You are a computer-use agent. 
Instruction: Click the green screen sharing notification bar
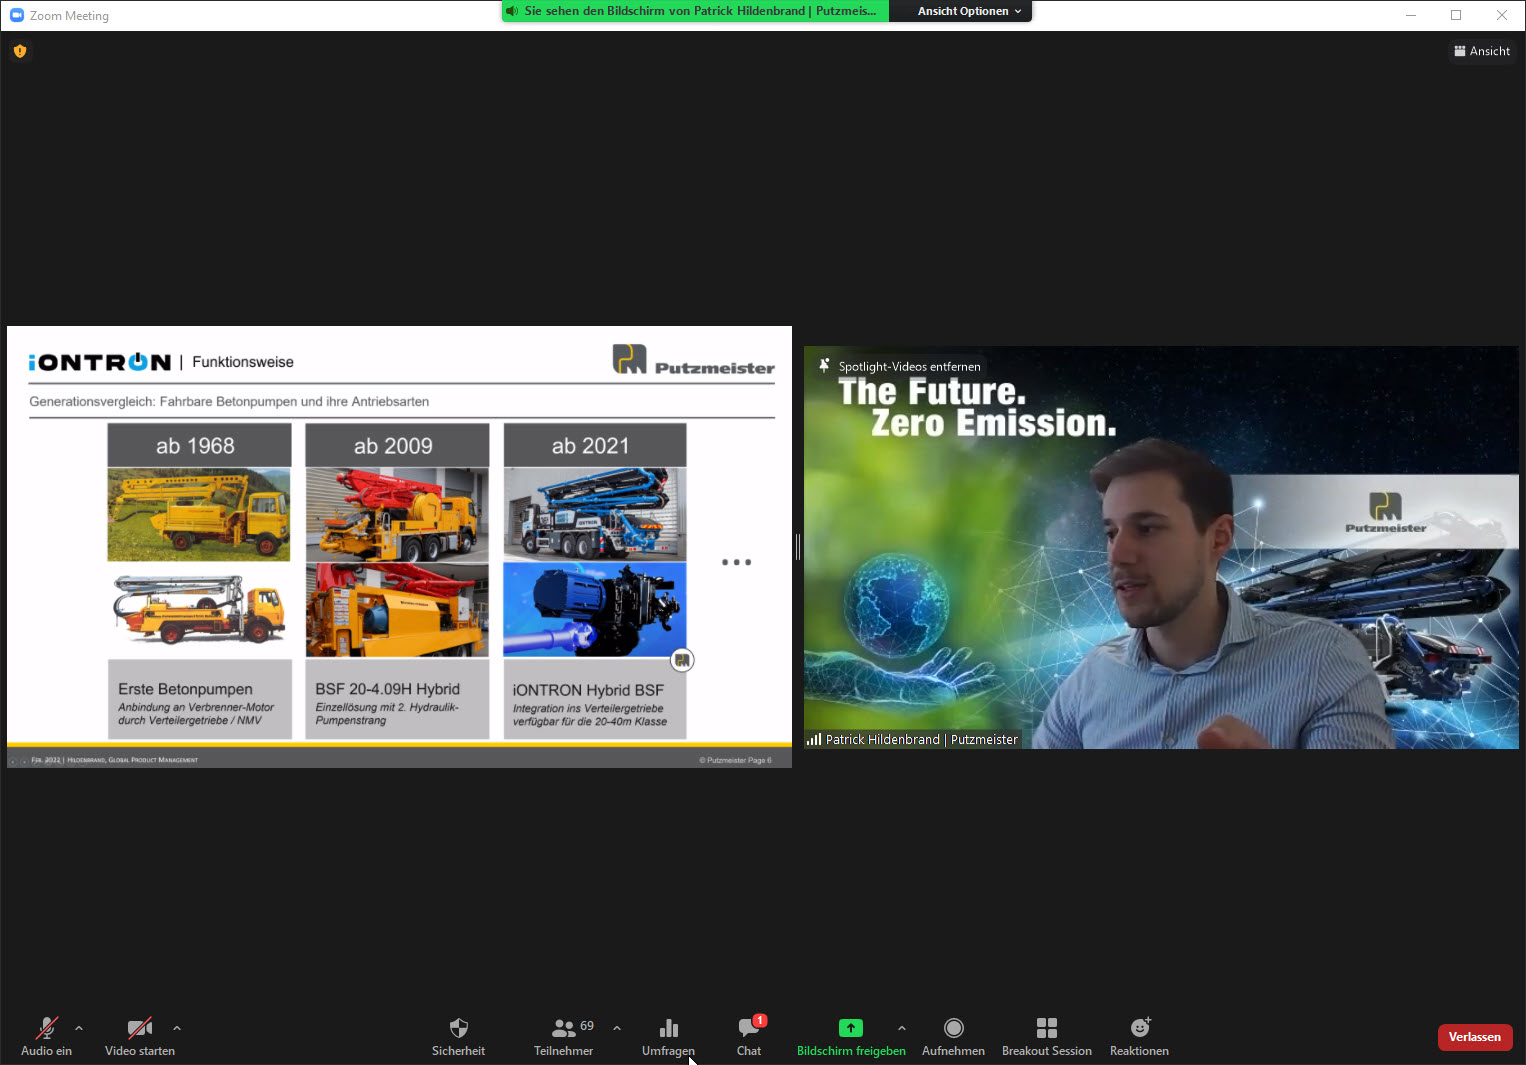point(696,11)
